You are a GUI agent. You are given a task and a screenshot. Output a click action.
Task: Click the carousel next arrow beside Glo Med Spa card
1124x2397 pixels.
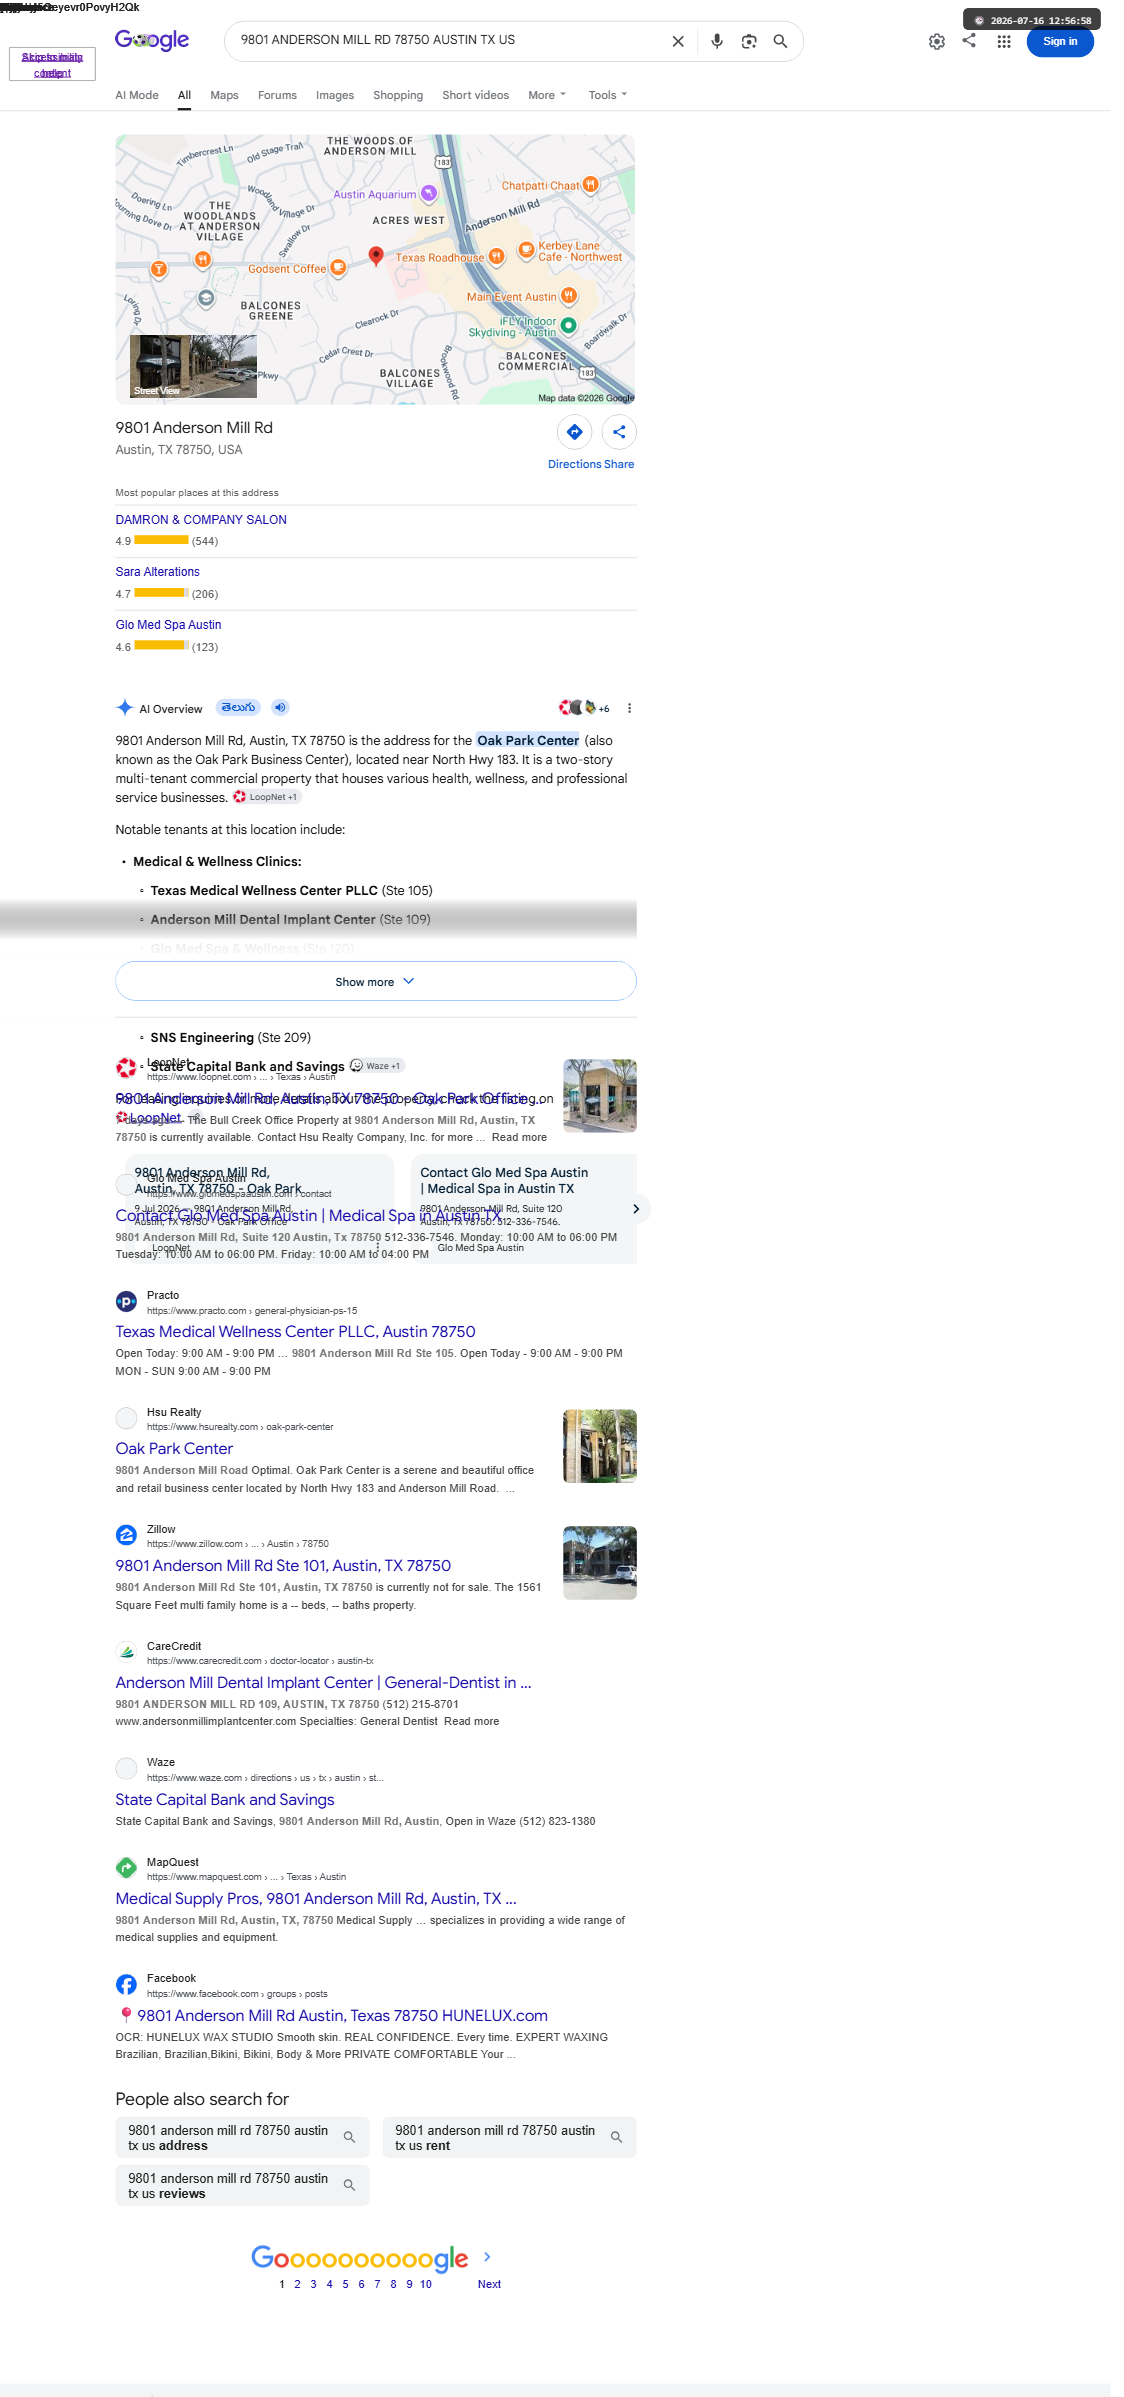coord(636,1209)
